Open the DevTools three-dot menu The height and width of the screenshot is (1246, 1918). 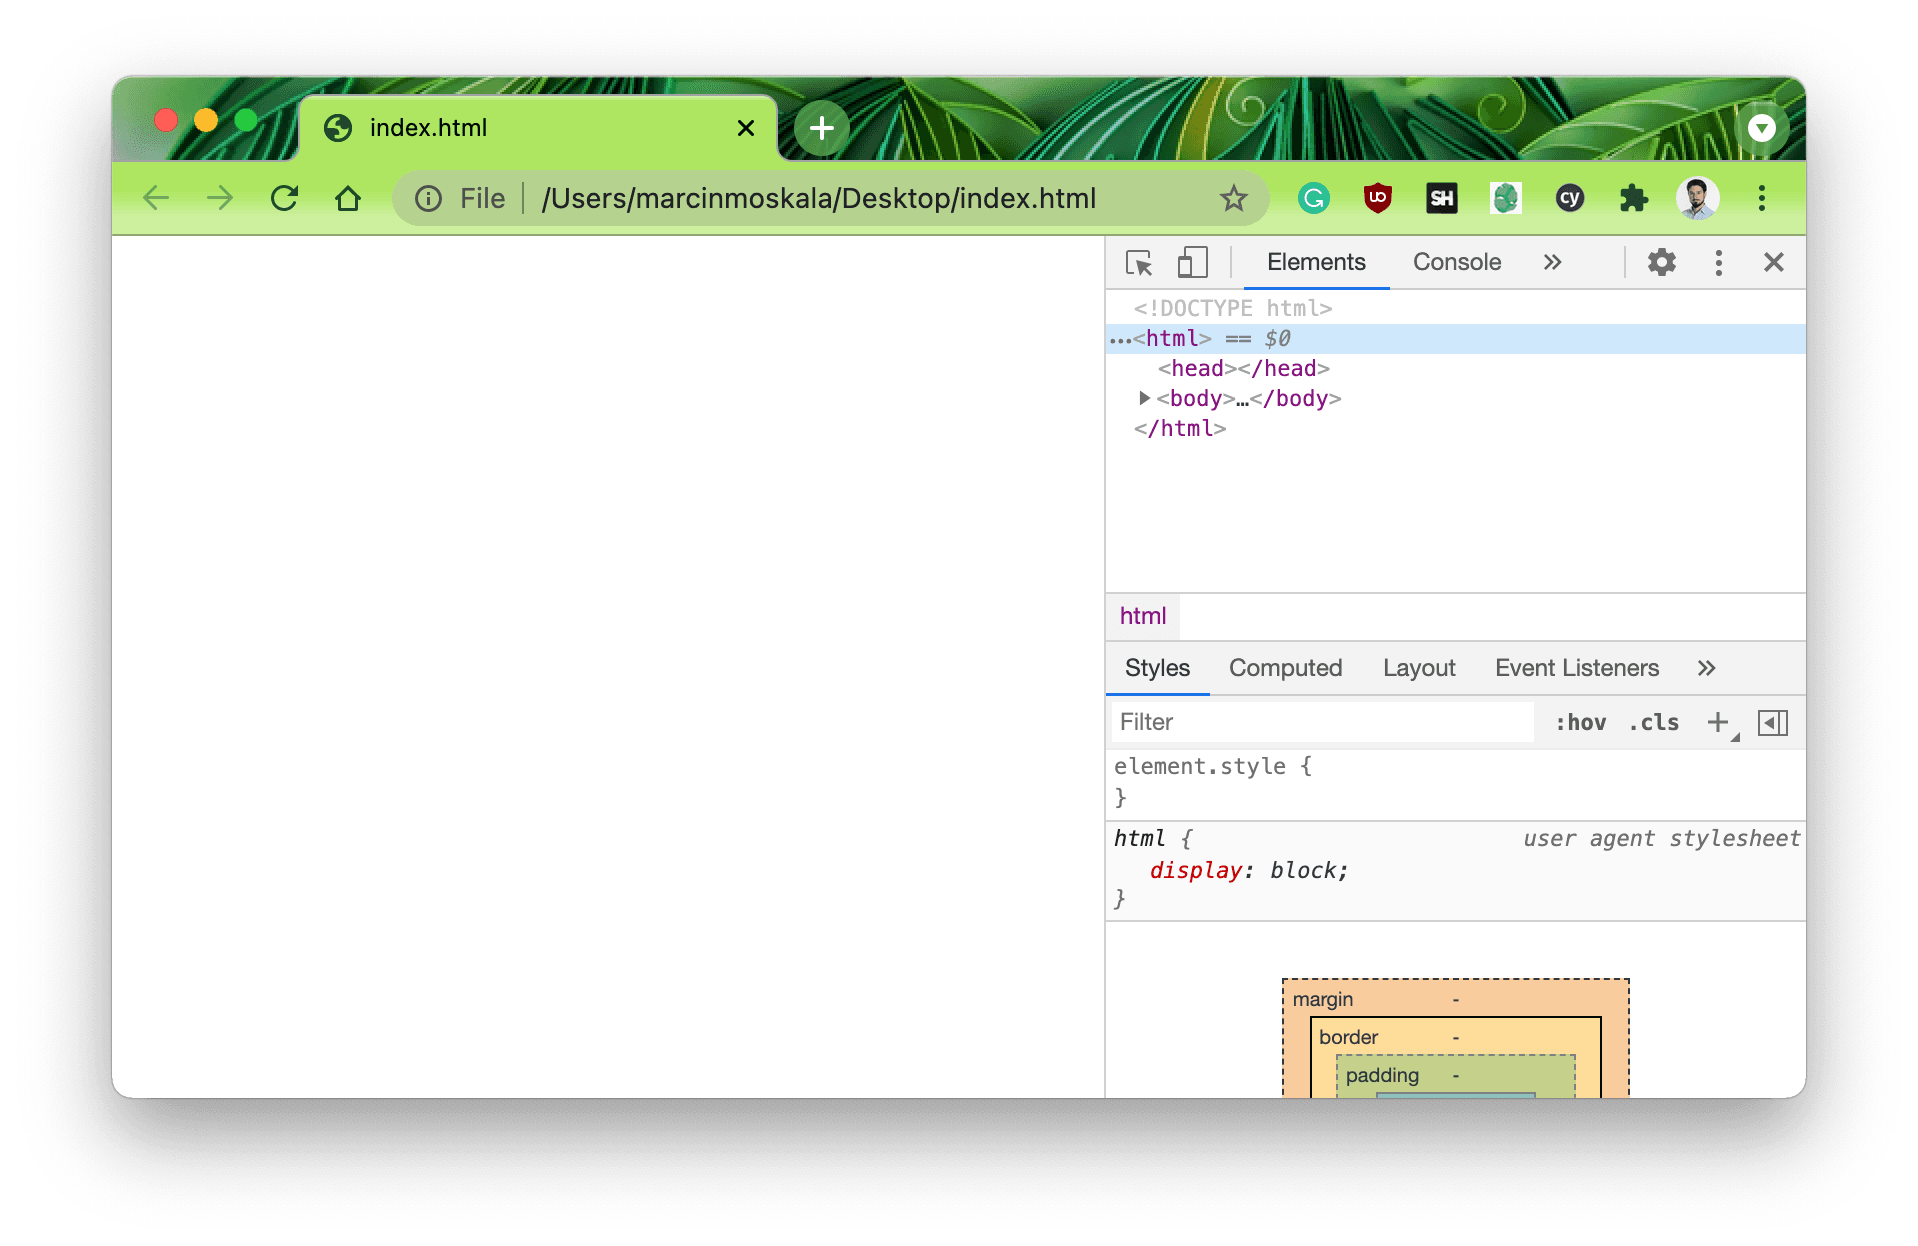tap(1718, 262)
